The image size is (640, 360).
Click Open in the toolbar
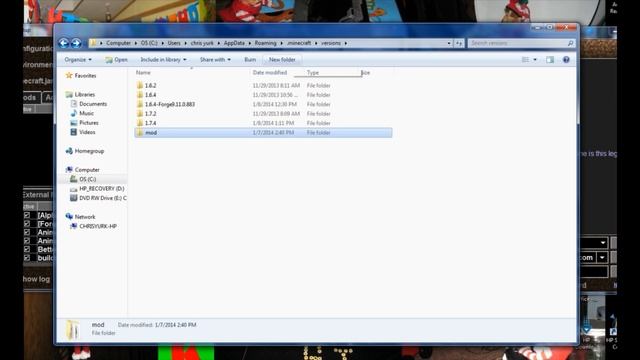click(x=116, y=60)
